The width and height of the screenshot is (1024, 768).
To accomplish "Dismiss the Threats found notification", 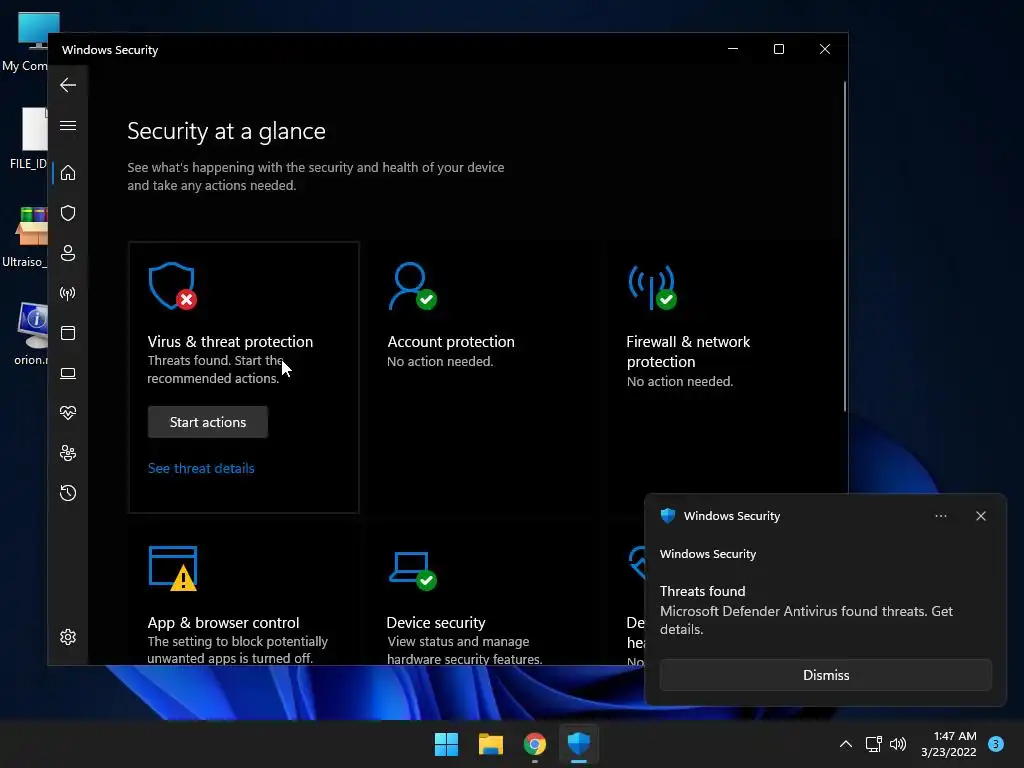I will [825, 675].
